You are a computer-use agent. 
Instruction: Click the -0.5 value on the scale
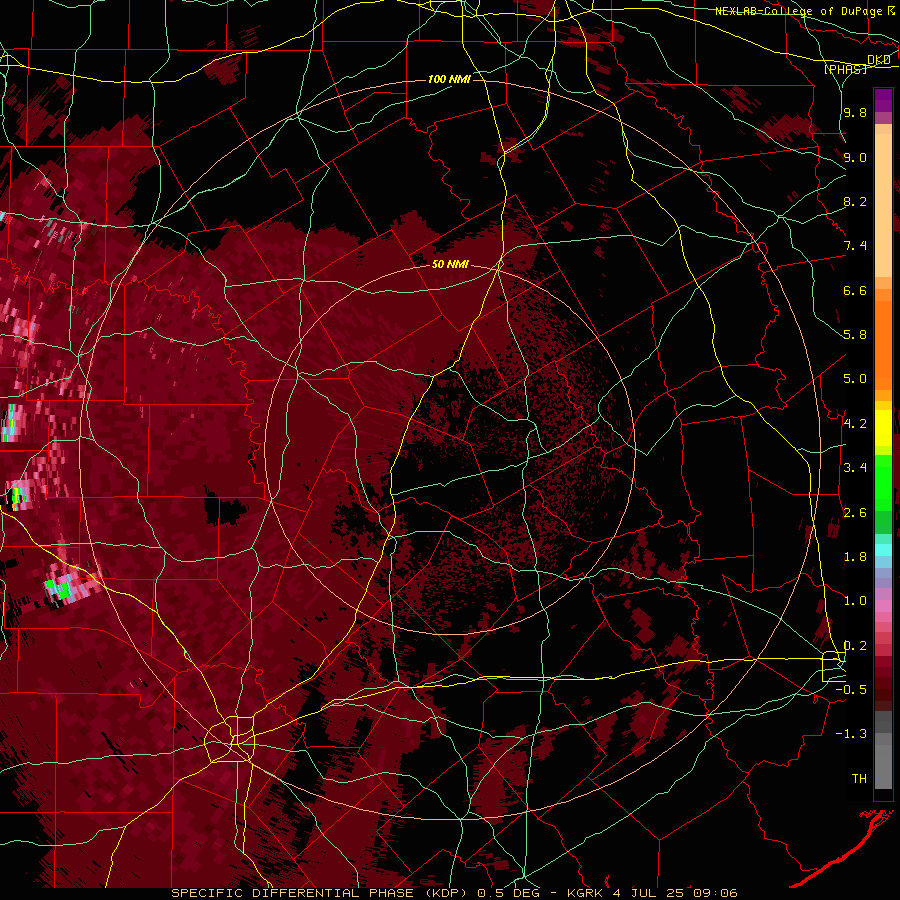[851, 690]
